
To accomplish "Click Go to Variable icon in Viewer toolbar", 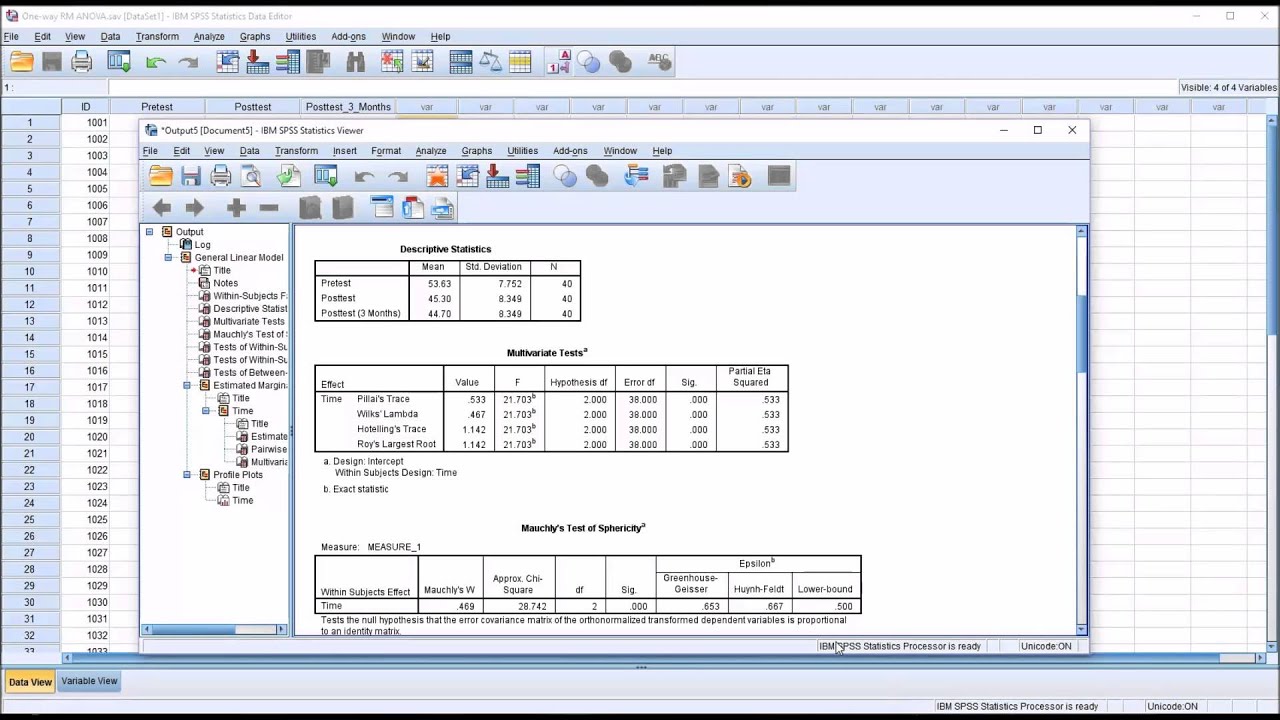I will [497, 177].
